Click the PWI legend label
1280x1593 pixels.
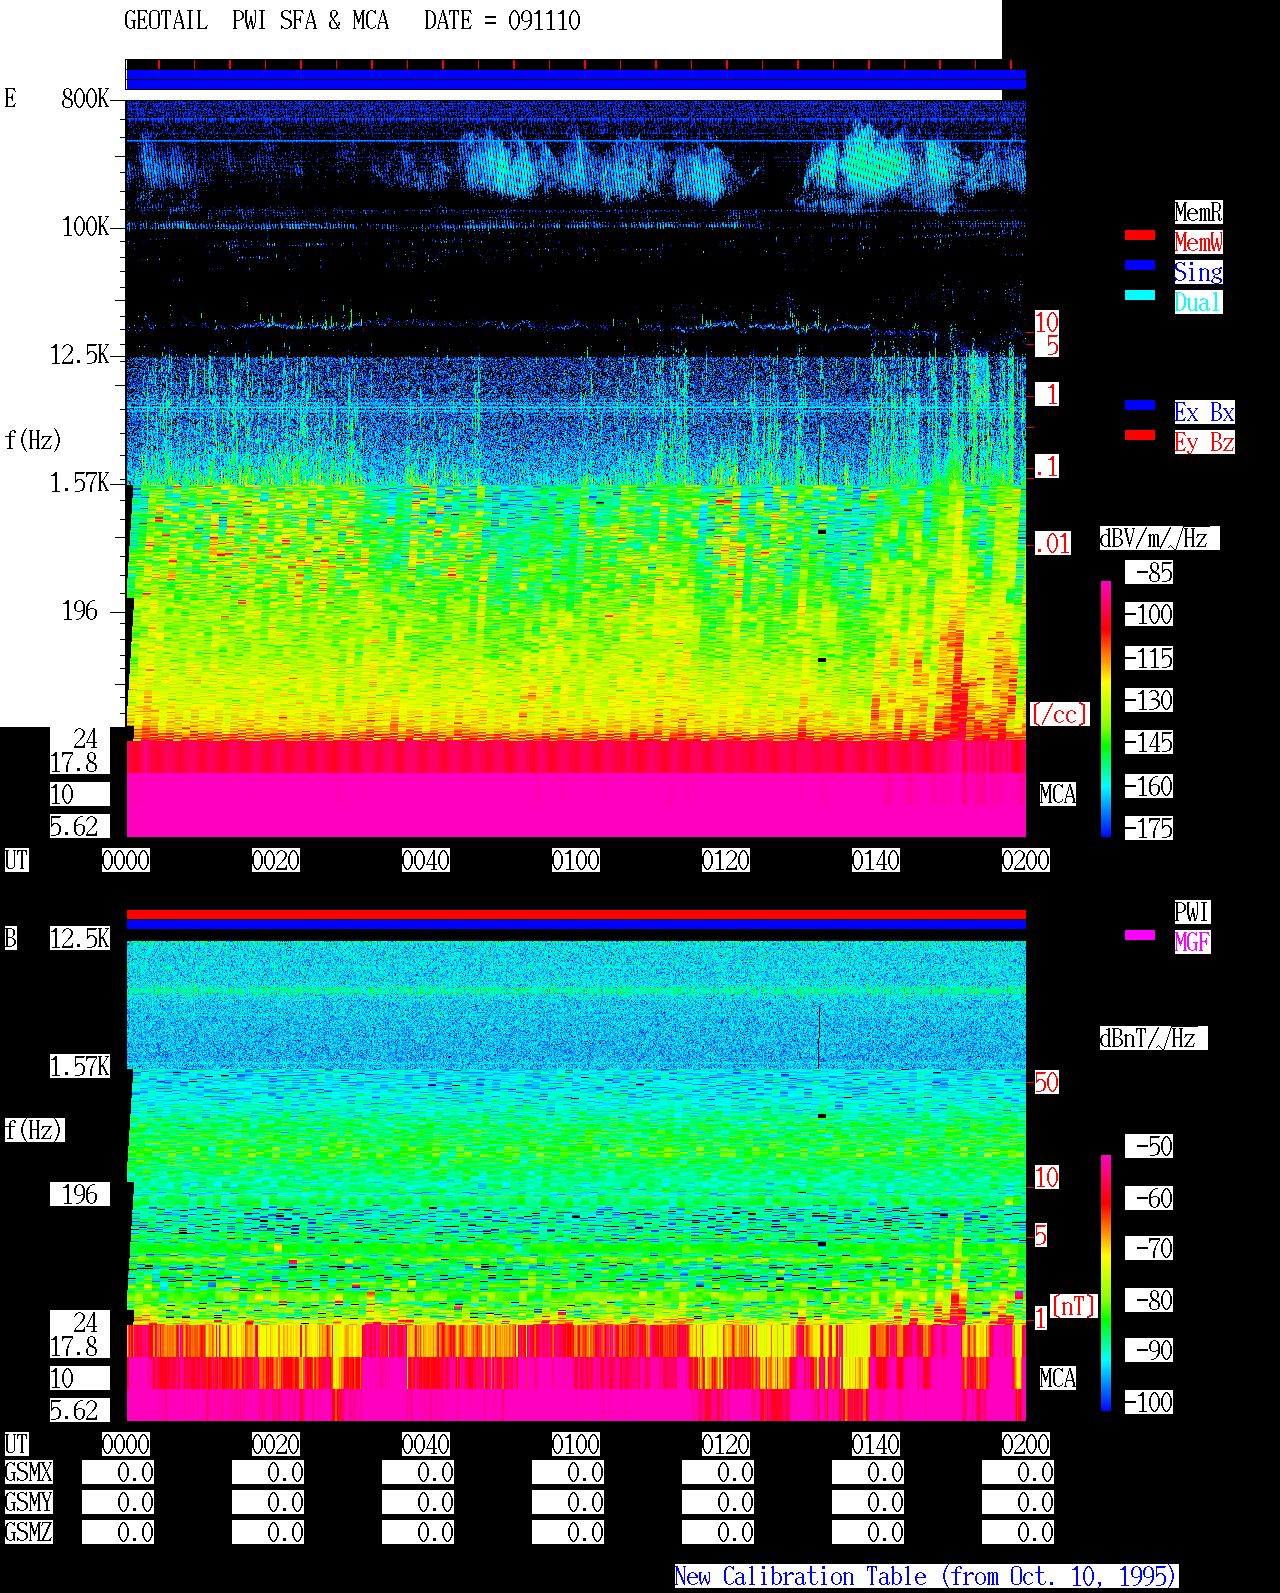(1192, 912)
